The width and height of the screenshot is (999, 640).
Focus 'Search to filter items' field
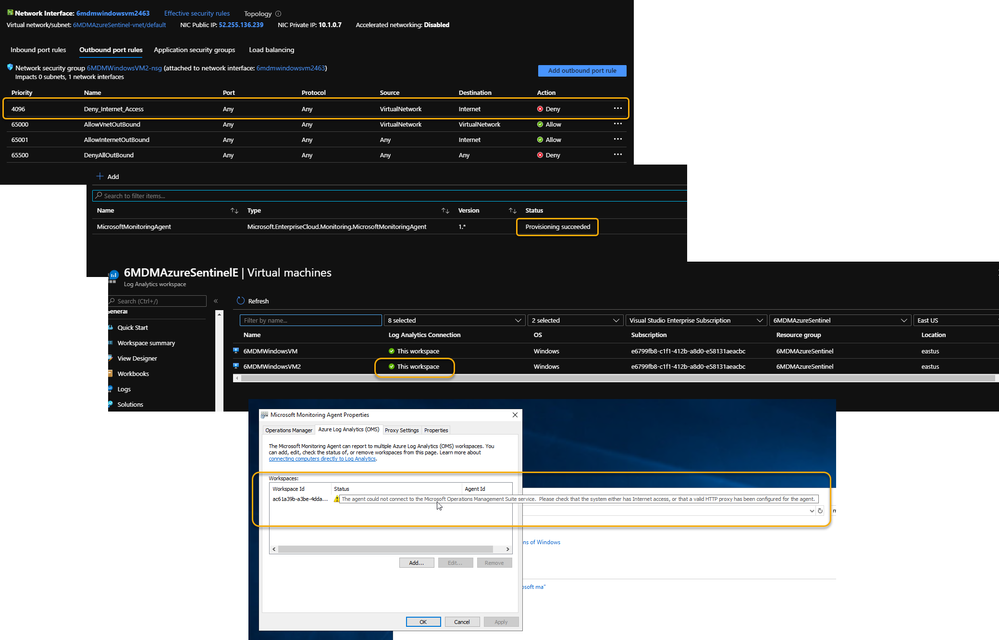tap(389, 196)
